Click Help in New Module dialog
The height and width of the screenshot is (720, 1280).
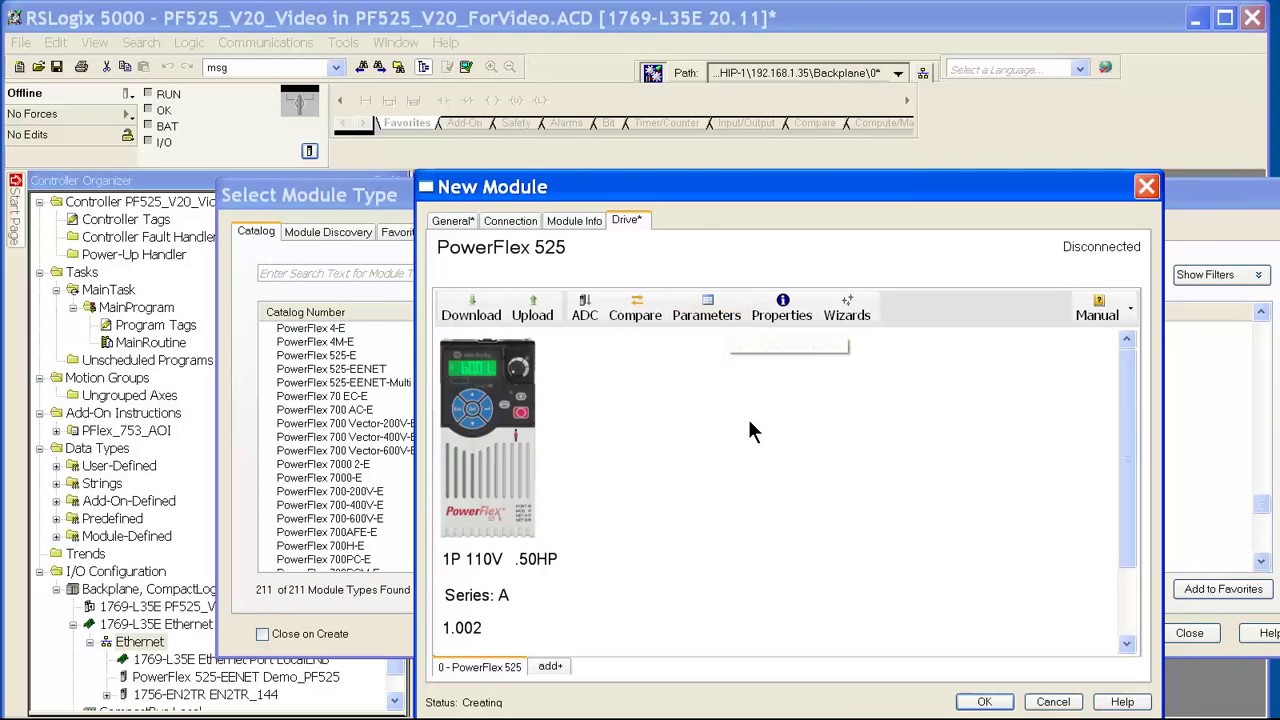pyautogui.click(x=1122, y=702)
